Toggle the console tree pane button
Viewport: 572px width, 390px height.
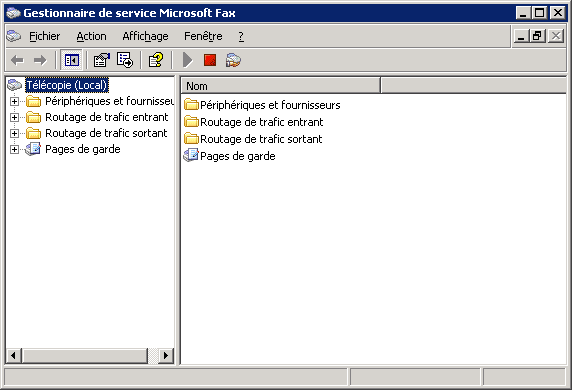(x=72, y=60)
